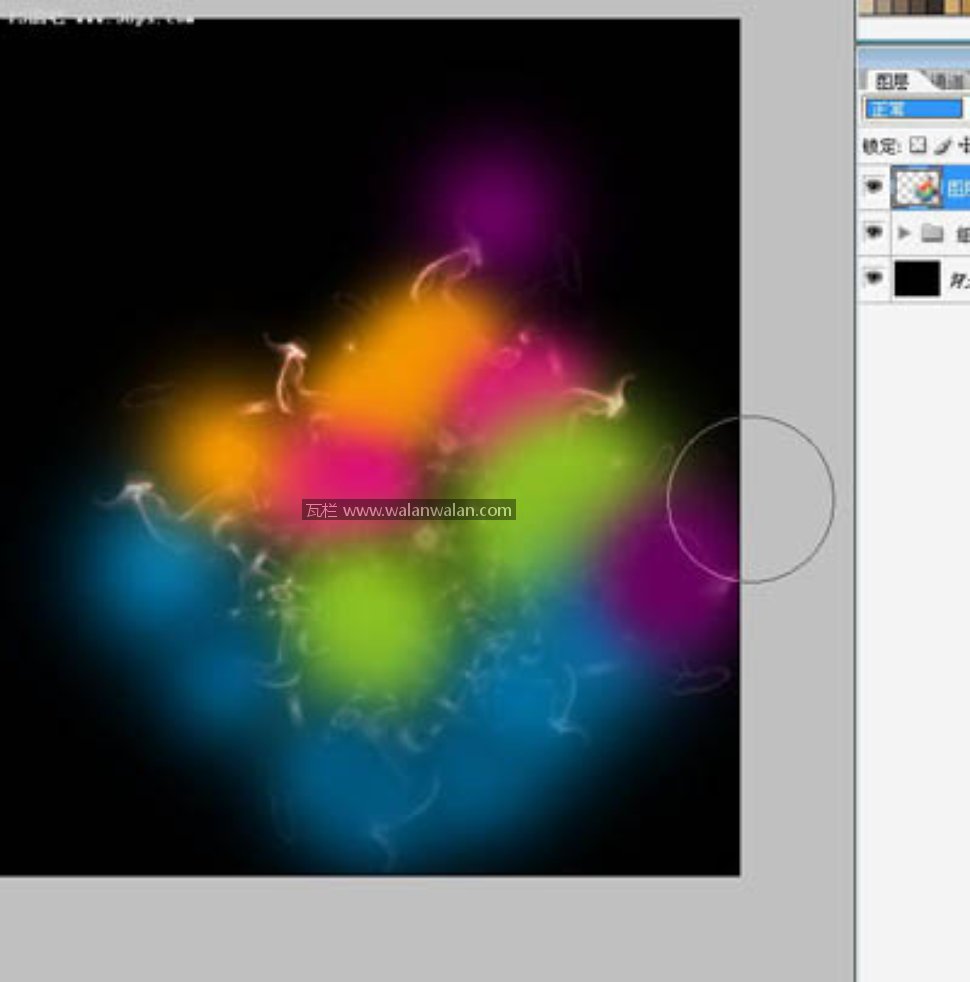Hide the top selected layer via eye icon

point(874,187)
